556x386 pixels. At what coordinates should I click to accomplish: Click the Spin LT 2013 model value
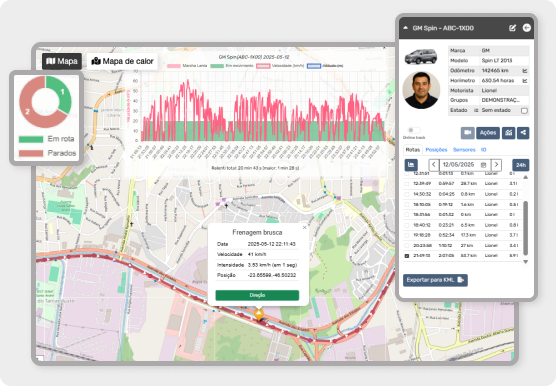(x=496, y=61)
